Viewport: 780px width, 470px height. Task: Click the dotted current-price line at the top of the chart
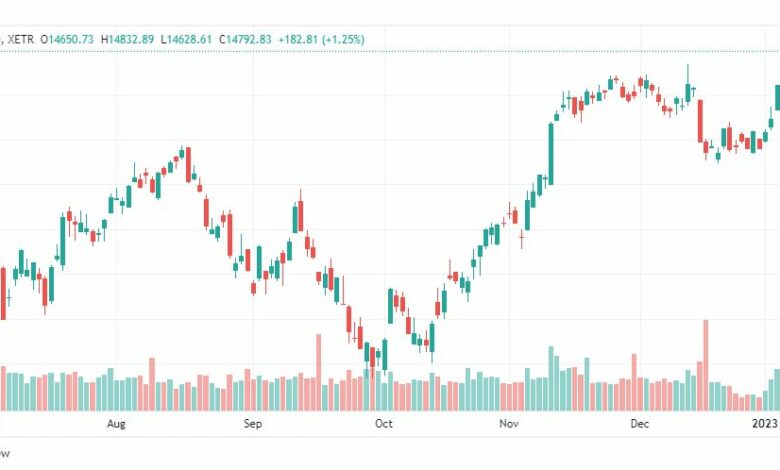[390, 51]
